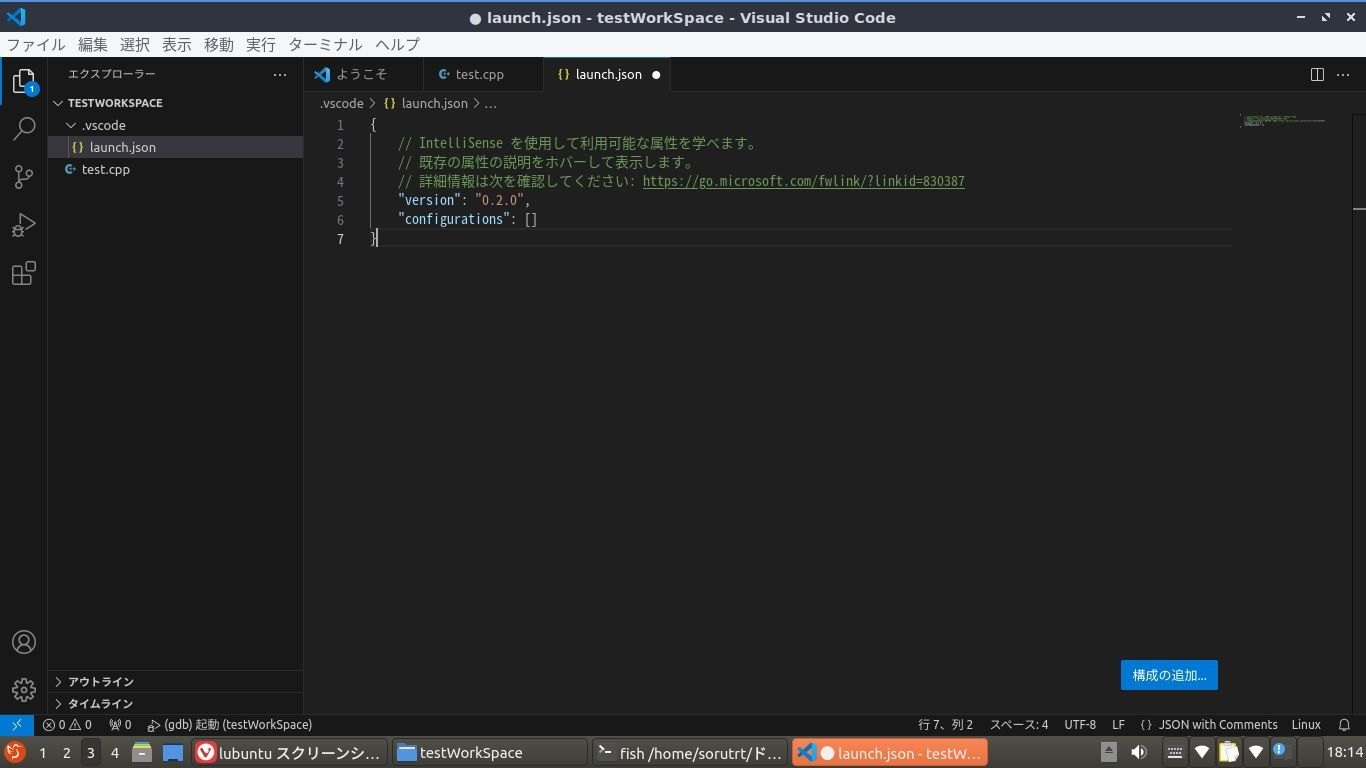Switch to the ようこそ tab

pyautogui.click(x=363, y=75)
